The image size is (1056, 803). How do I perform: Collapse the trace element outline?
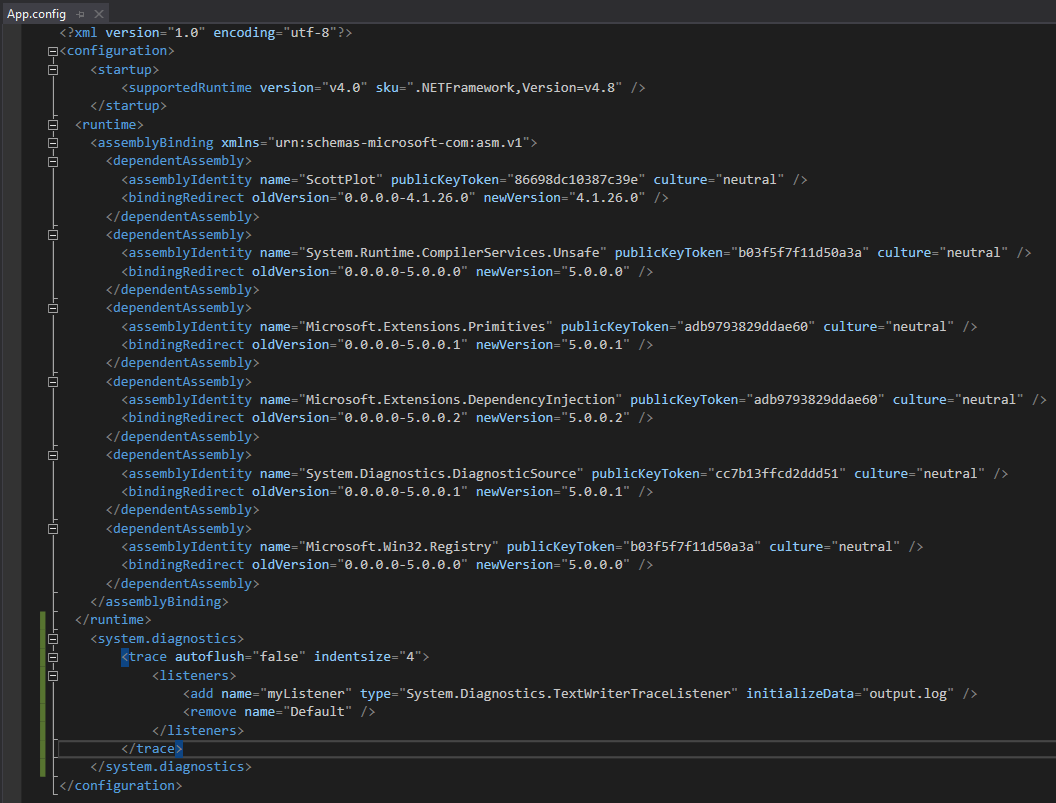coord(53,657)
